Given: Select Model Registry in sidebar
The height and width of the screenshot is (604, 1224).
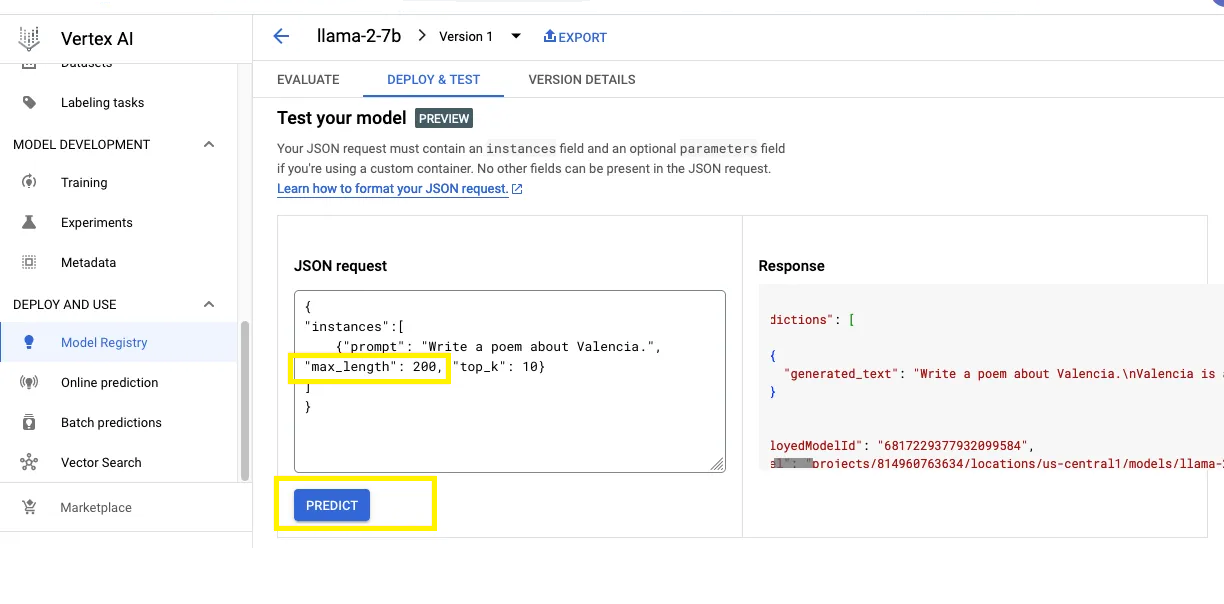Looking at the screenshot, I should pyautogui.click(x=119, y=342).
